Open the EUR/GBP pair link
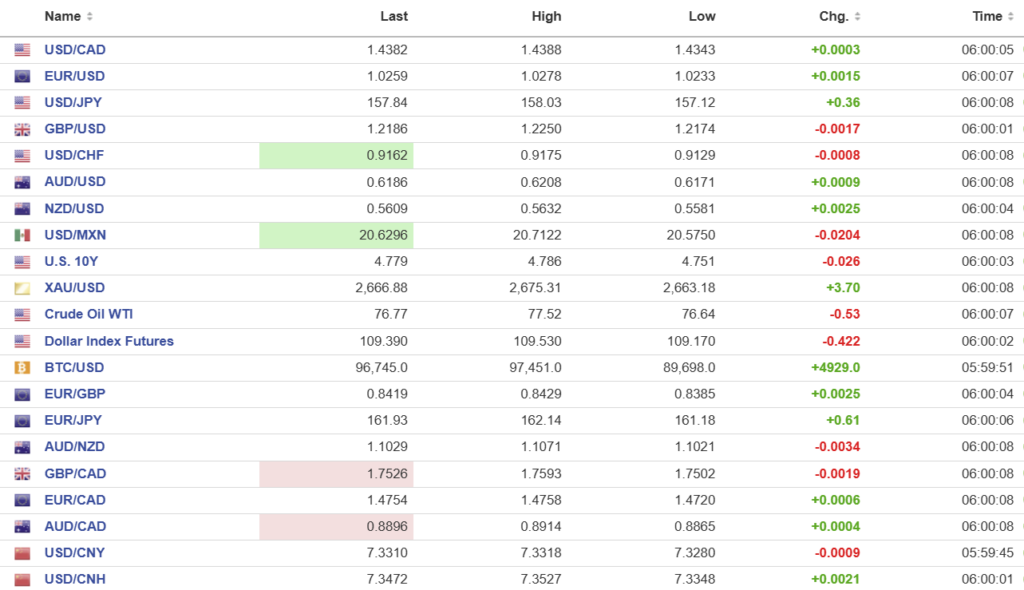 point(75,394)
